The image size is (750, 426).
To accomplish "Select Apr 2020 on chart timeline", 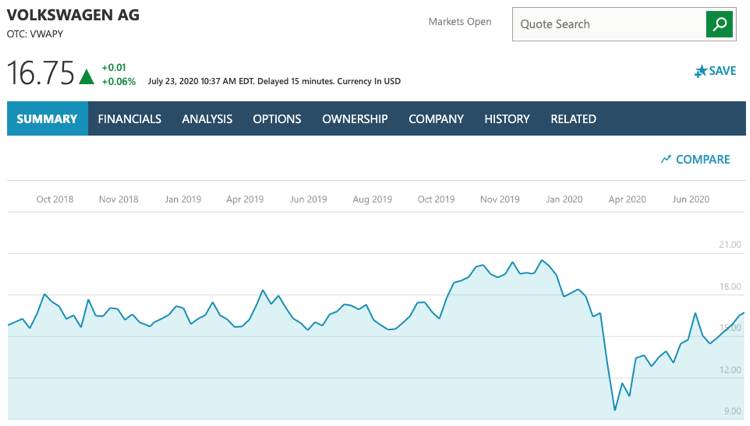I will point(627,199).
